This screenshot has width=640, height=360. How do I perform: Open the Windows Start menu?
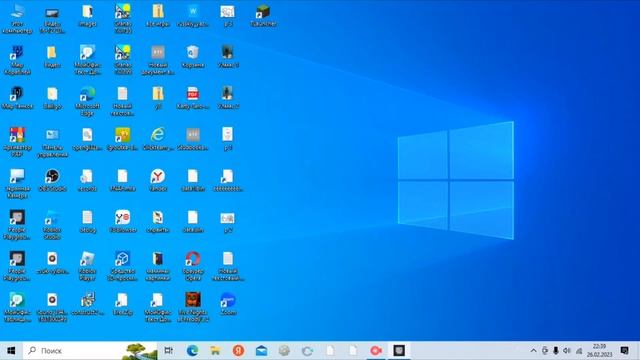tap(11, 351)
